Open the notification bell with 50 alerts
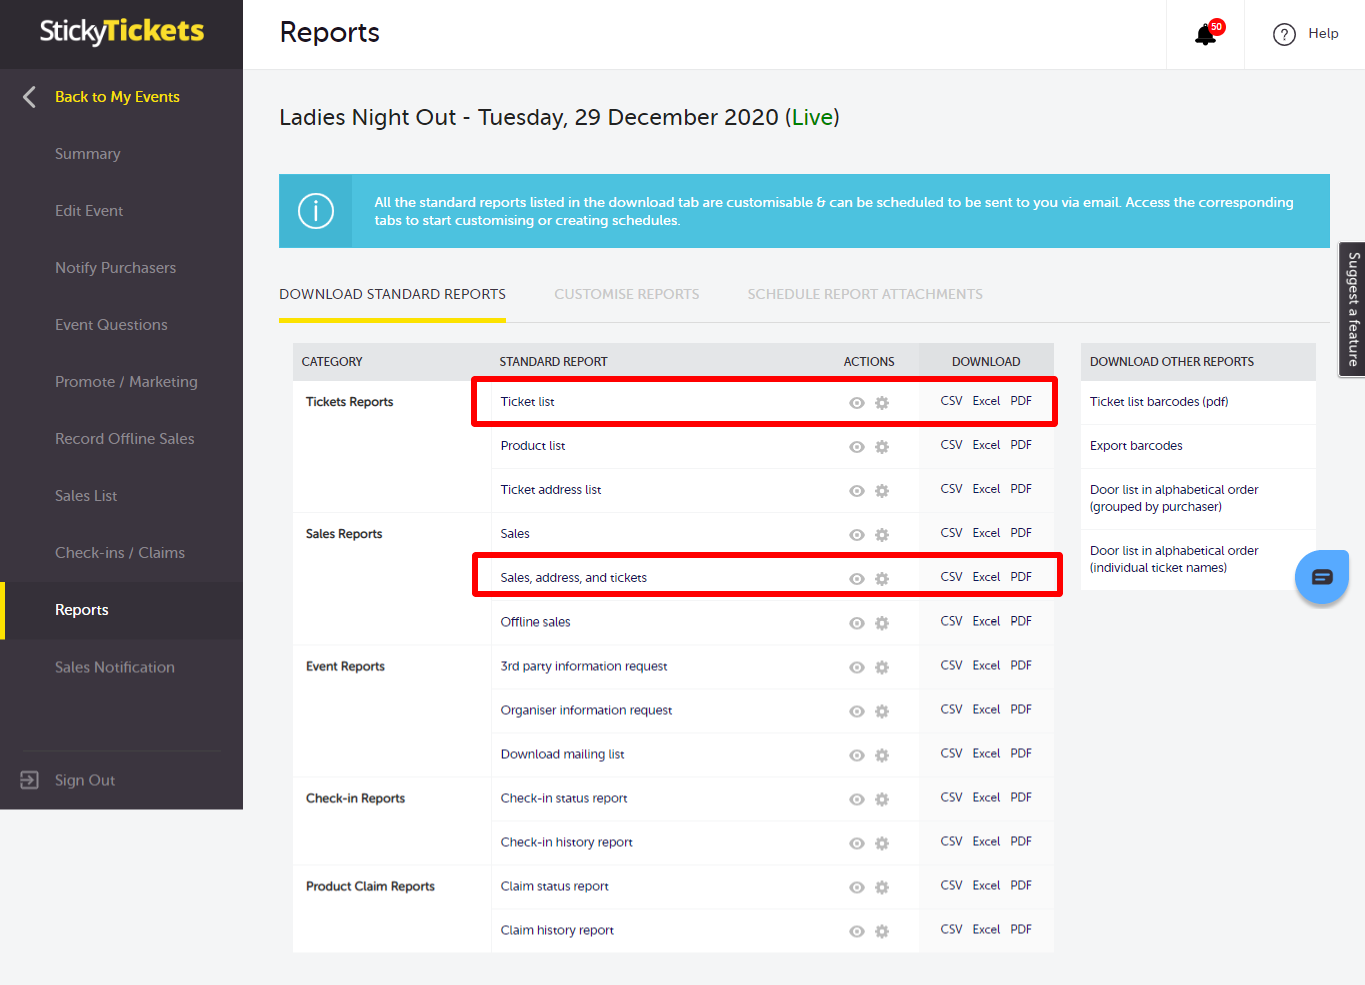The image size is (1365, 985). click(1204, 33)
